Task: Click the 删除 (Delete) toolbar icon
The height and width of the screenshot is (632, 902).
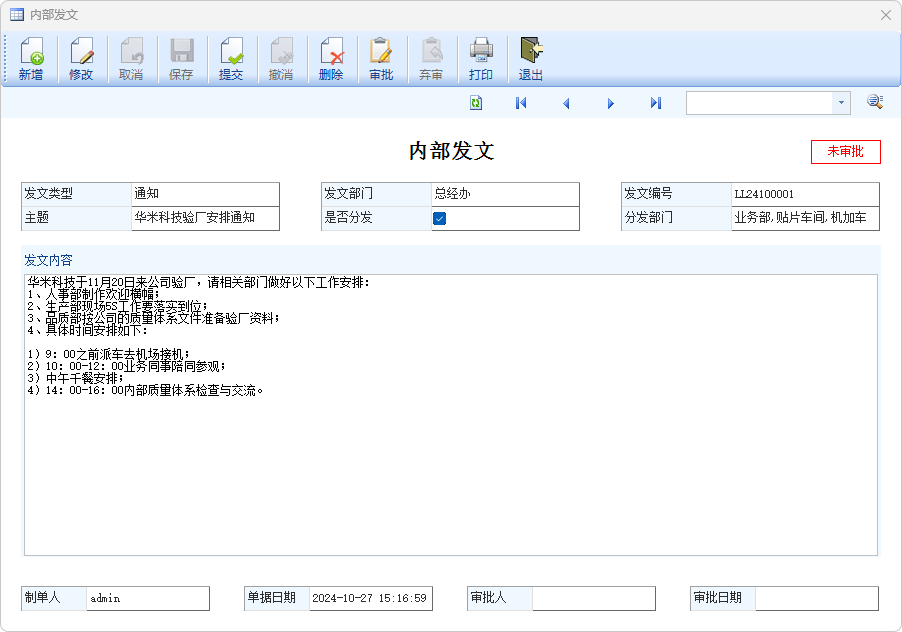Action: tap(331, 59)
